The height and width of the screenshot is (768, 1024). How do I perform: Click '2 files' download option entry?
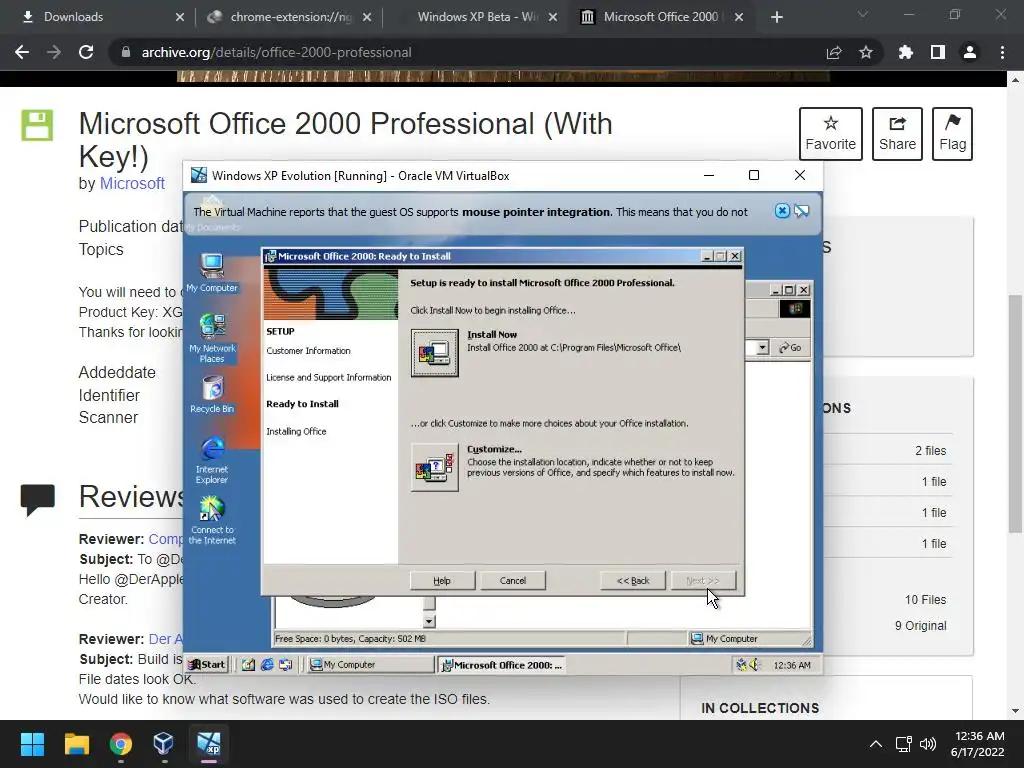coord(931,451)
